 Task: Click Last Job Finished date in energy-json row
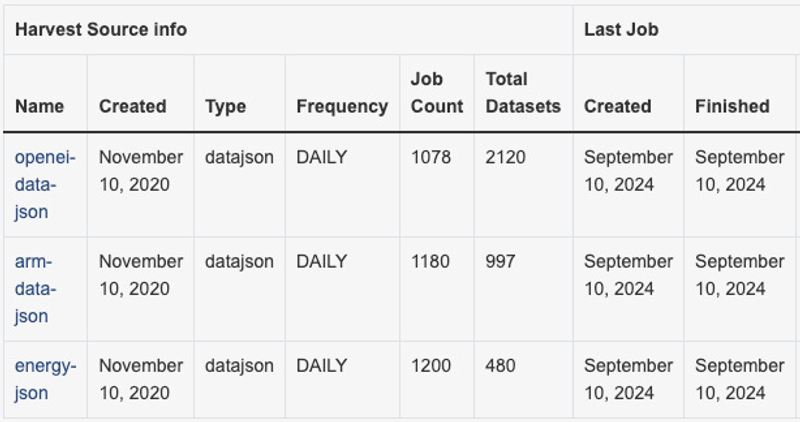coord(739,379)
